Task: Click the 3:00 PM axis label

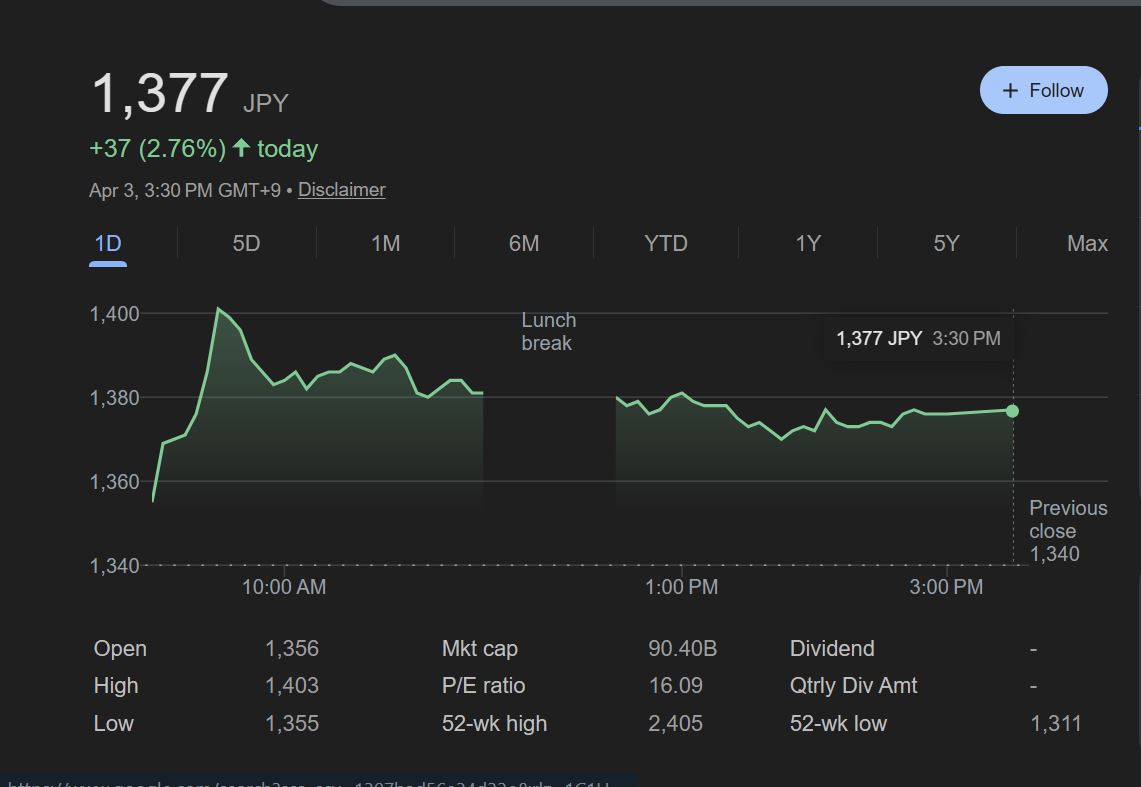Action: tap(946, 587)
